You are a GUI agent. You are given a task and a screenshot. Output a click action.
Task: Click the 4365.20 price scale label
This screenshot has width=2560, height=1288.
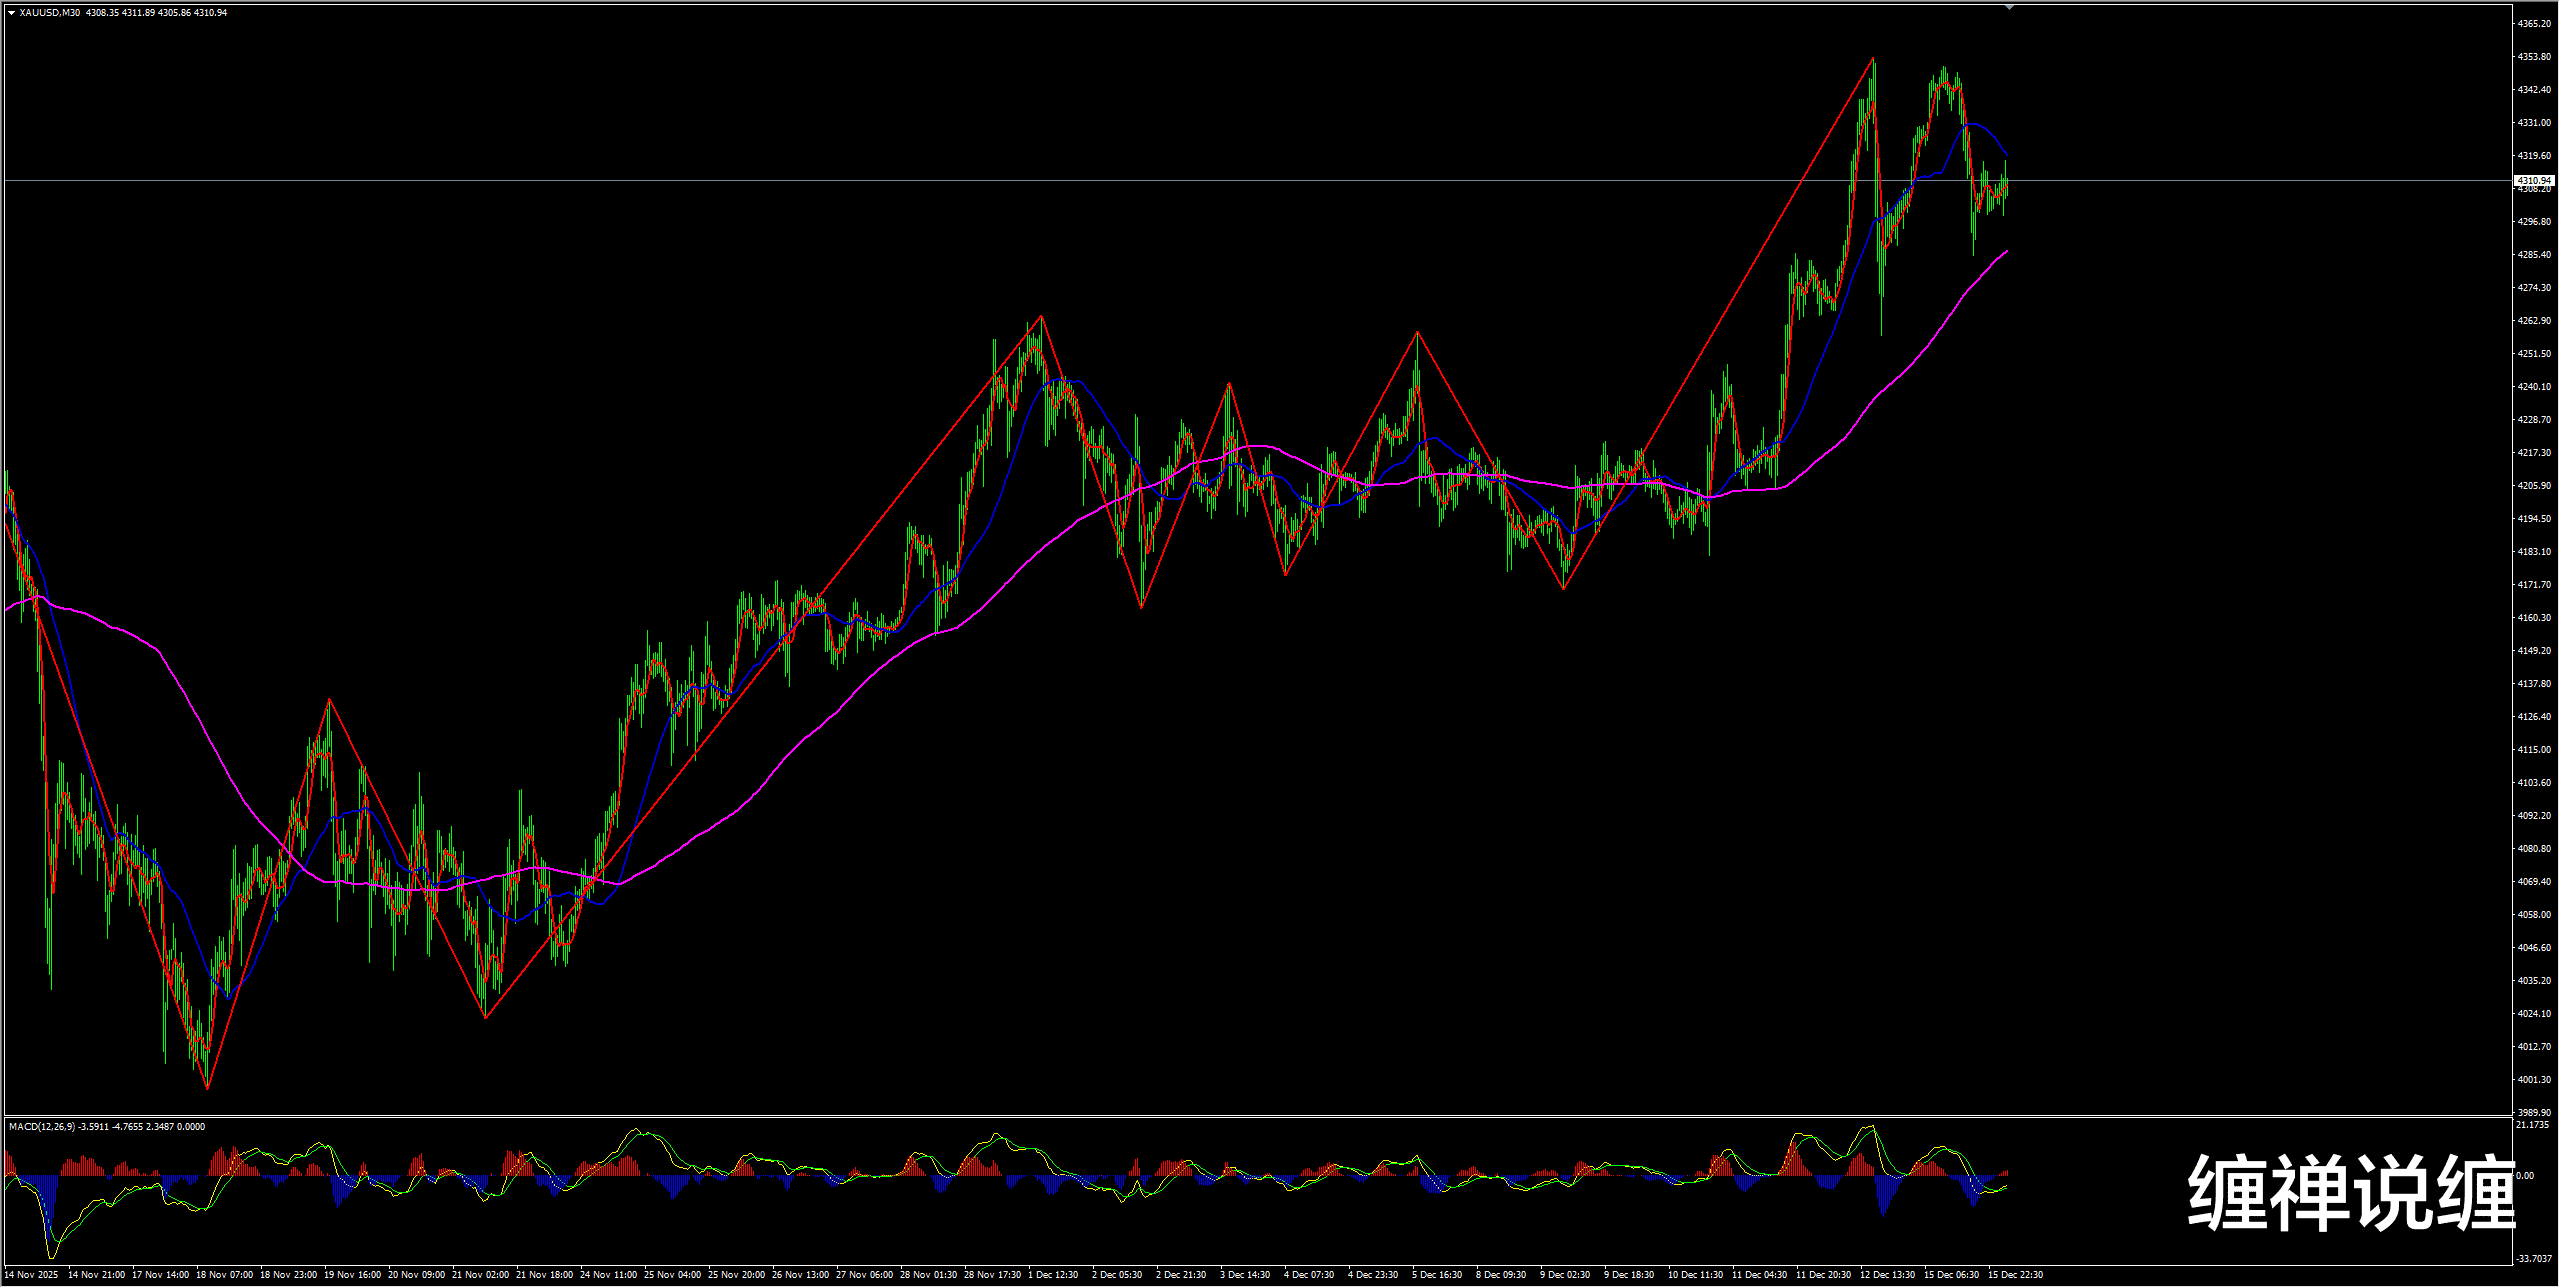click(2534, 23)
